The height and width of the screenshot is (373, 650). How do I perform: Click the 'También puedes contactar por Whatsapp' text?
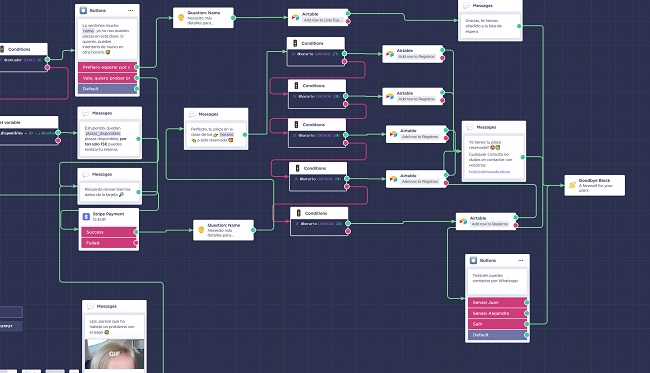point(495,278)
